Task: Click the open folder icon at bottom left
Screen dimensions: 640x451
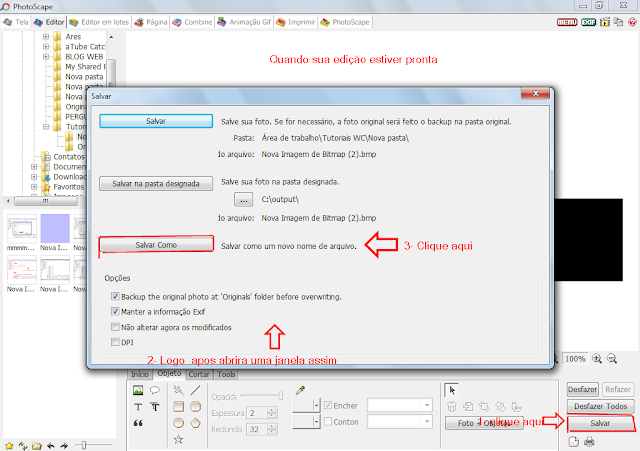Action: (37, 446)
